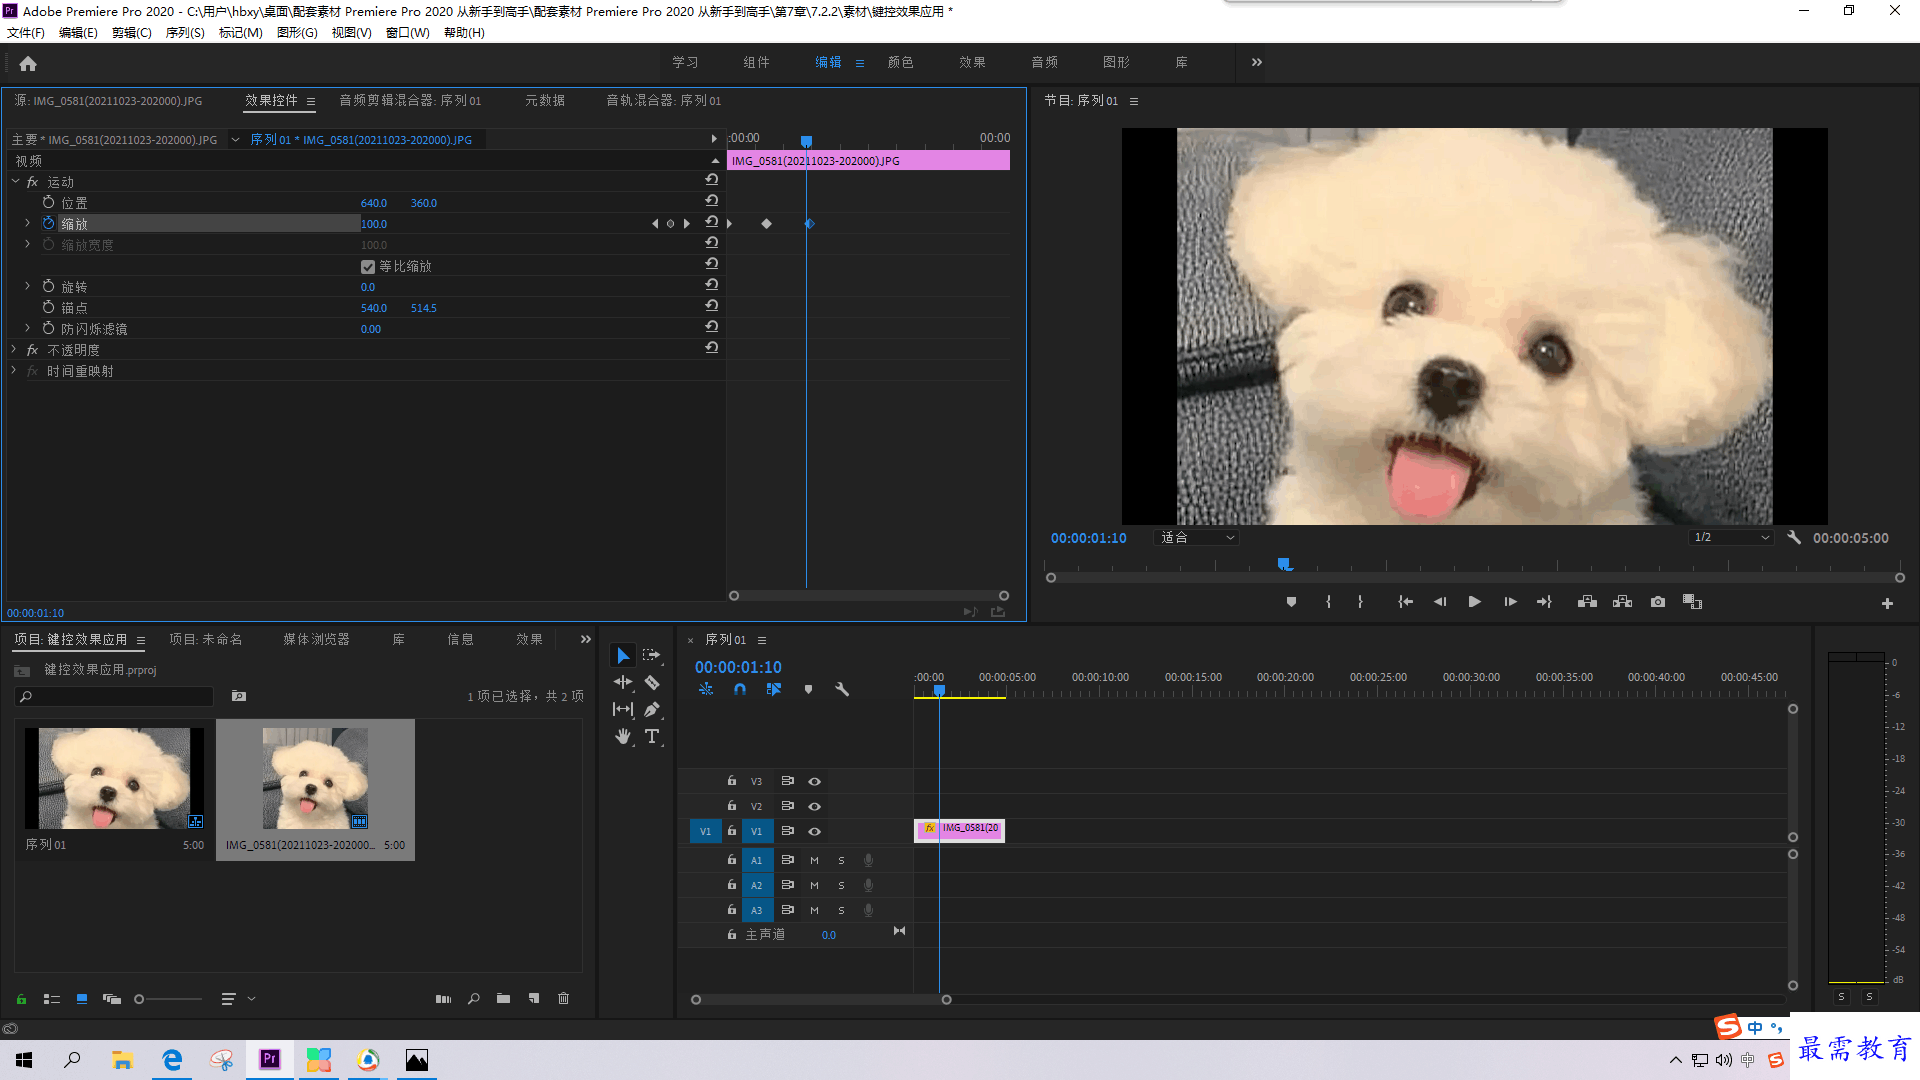Select the Ripple Edit tool

[623, 682]
